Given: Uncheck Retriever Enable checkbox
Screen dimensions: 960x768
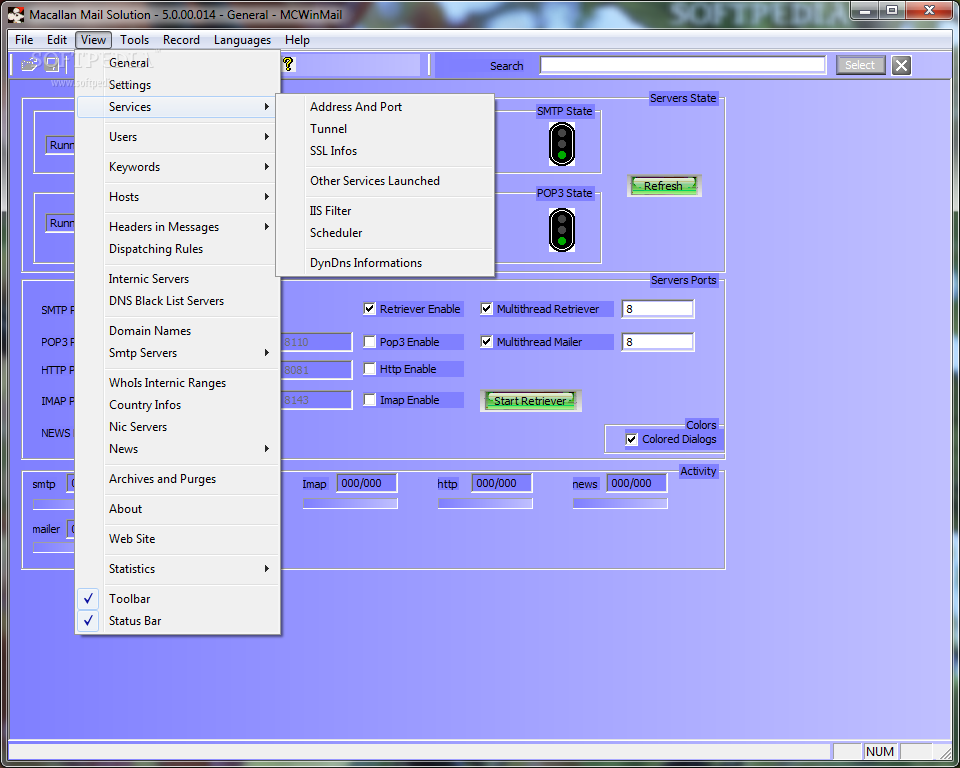Looking at the screenshot, I should tap(369, 309).
